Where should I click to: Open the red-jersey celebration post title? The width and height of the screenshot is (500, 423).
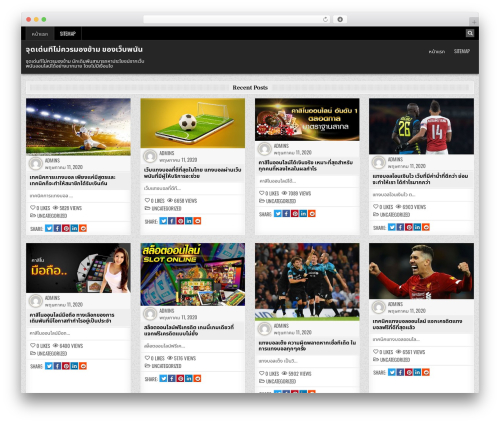tap(417, 324)
